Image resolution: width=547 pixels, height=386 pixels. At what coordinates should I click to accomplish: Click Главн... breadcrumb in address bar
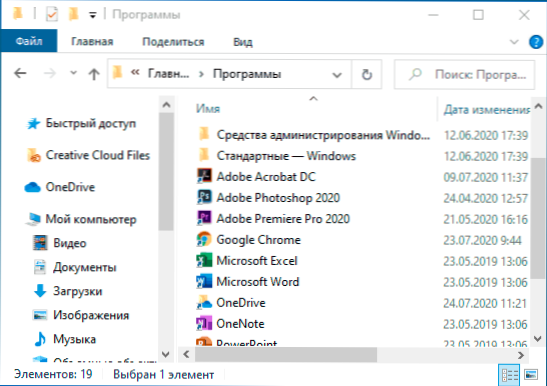(x=168, y=74)
